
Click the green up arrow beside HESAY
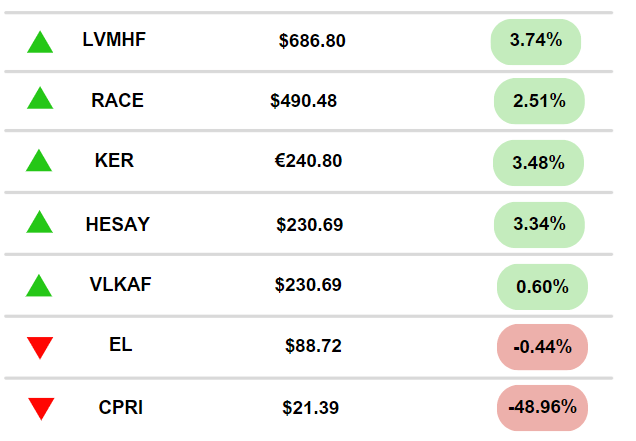39,222
